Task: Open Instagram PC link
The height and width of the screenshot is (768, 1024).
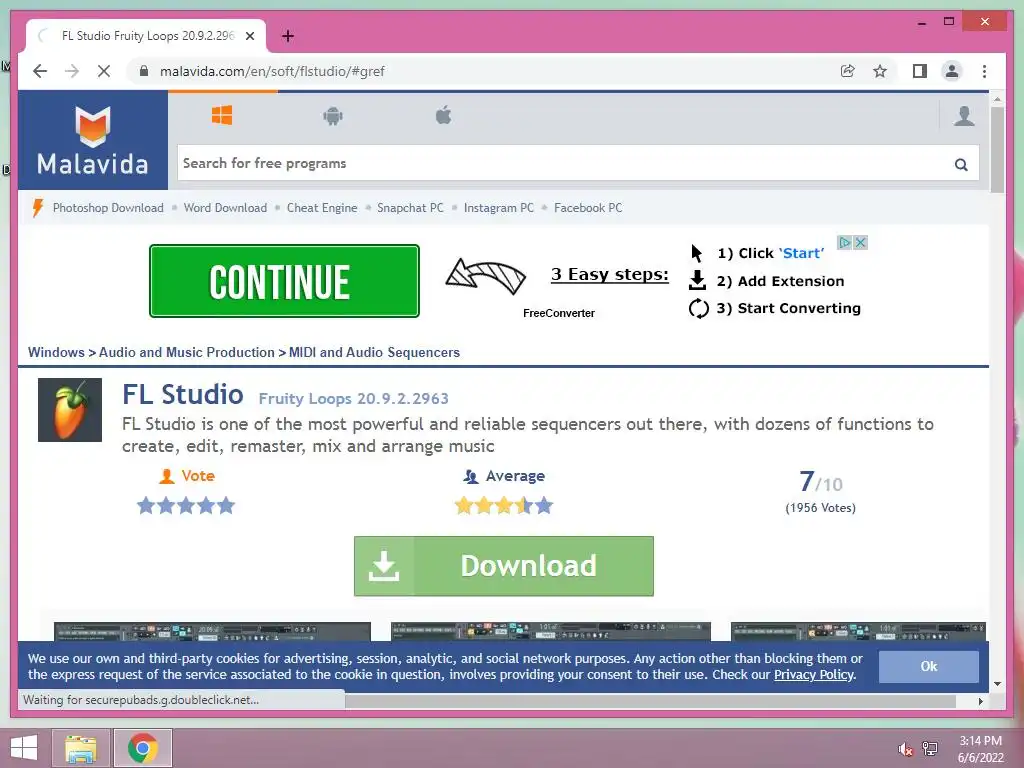Action: [499, 208]
